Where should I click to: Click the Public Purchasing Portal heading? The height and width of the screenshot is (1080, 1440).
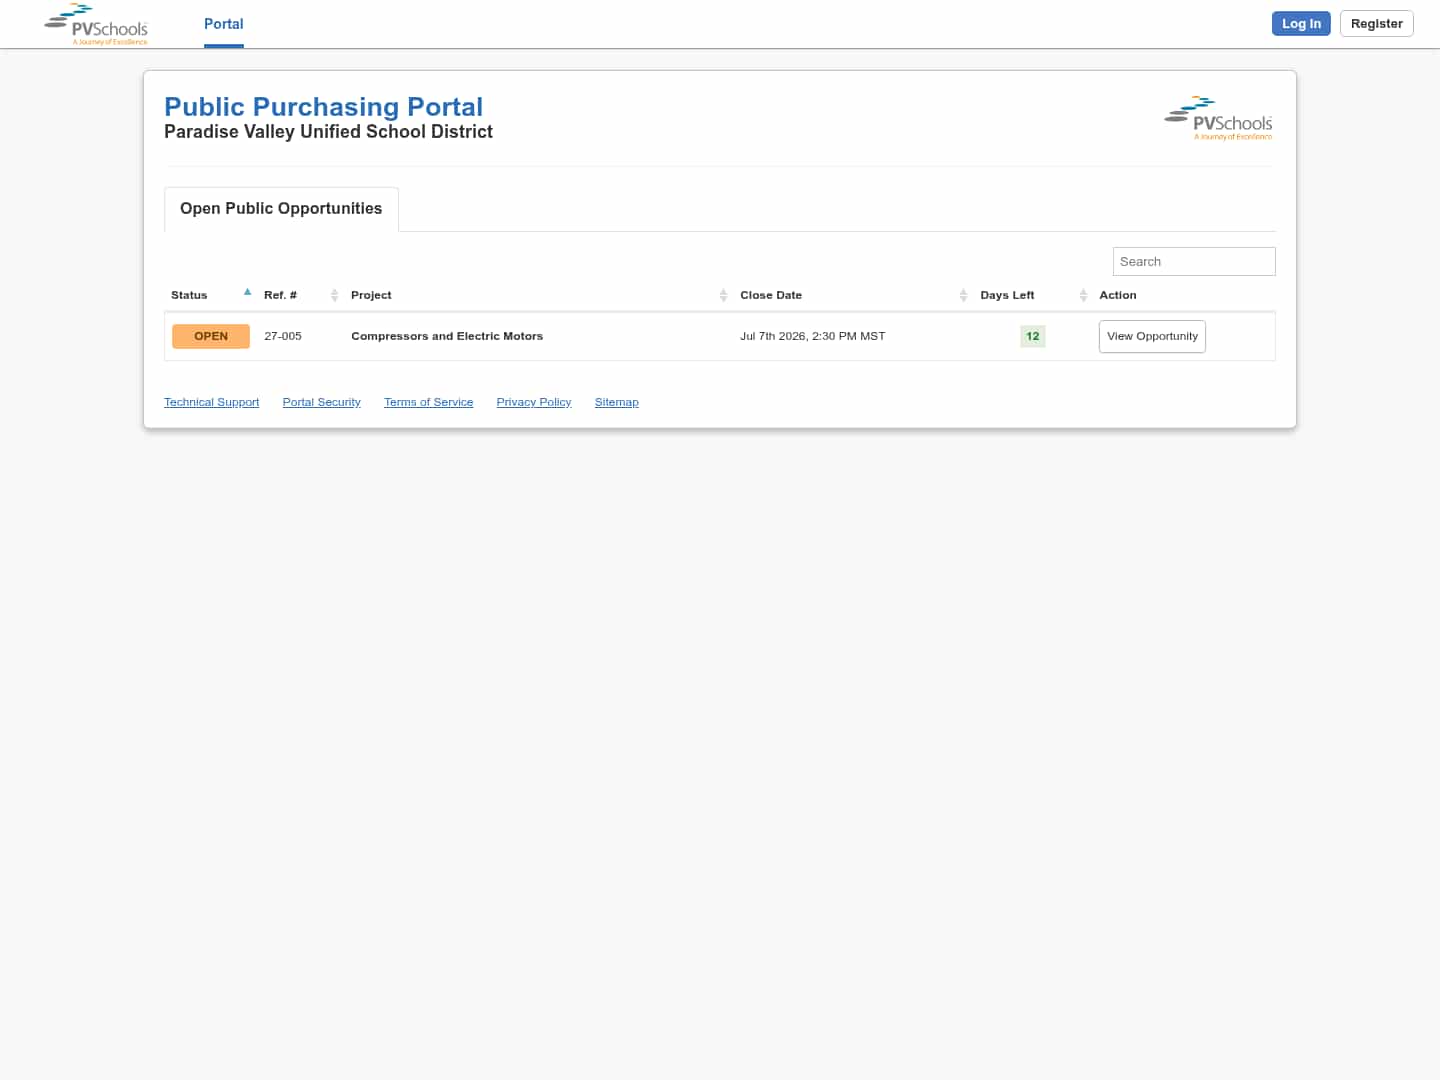(x=323, y=107)
